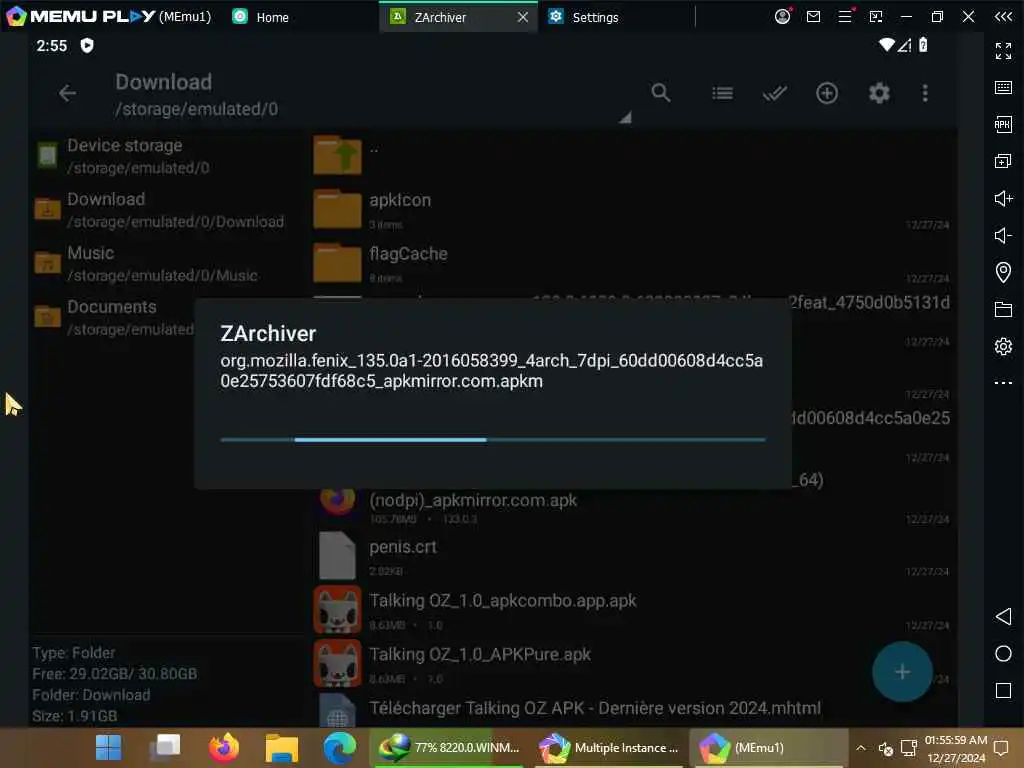The image size is (1024, 768).
Task: Launch Firefox from taskbar
Action: (x=223, y=748)
